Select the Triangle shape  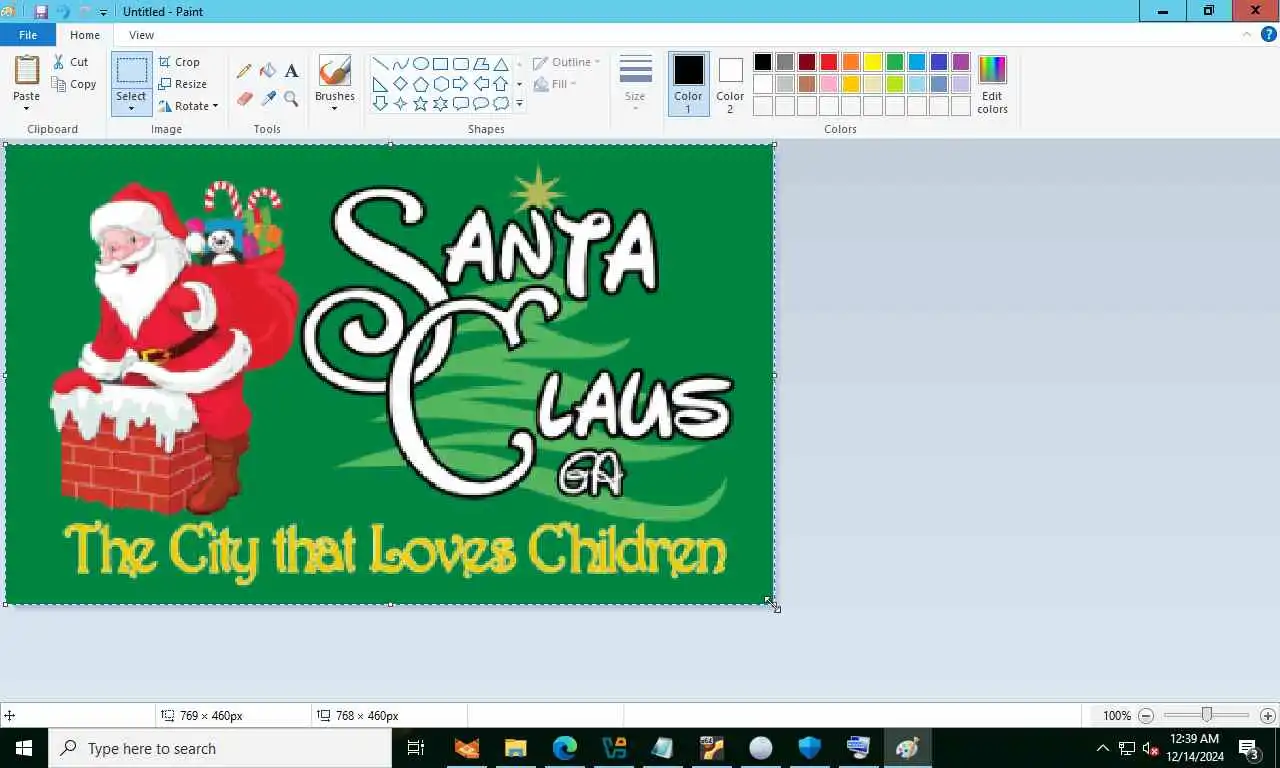pyautogui.click(x=501, y=64)
